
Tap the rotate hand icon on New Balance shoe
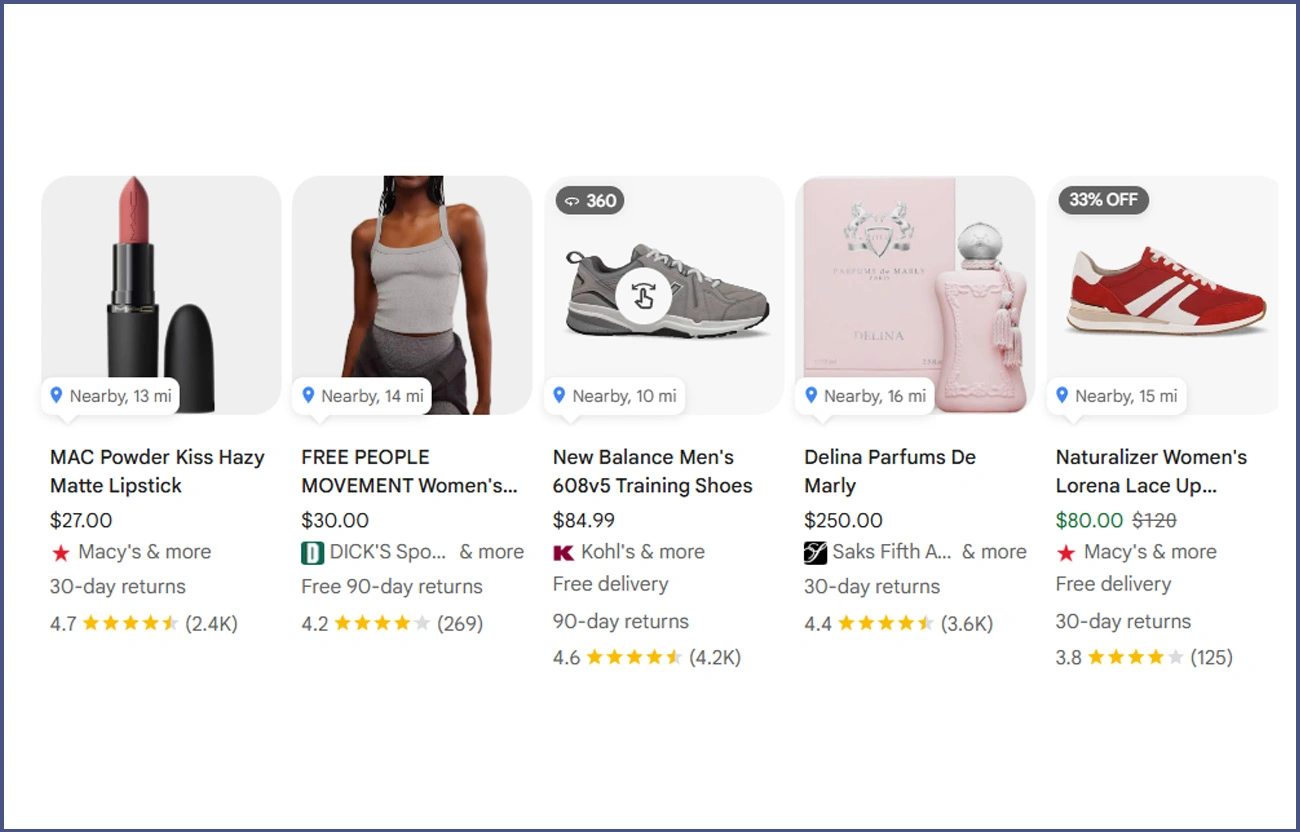[x=642, y=295]
